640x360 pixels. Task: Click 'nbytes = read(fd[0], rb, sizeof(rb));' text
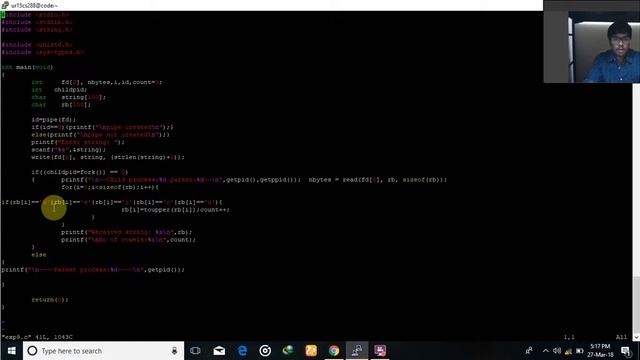pyautogui.click(x=378, y=180)
